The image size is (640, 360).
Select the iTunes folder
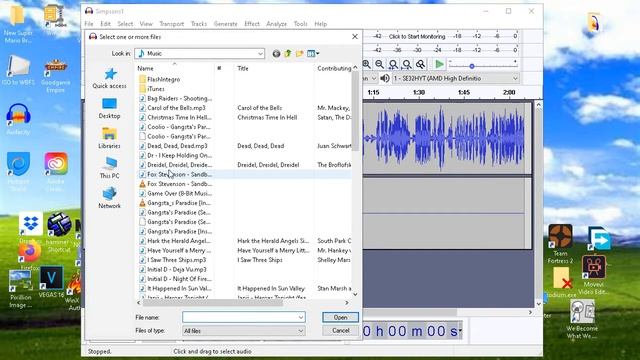coord(156,89)
